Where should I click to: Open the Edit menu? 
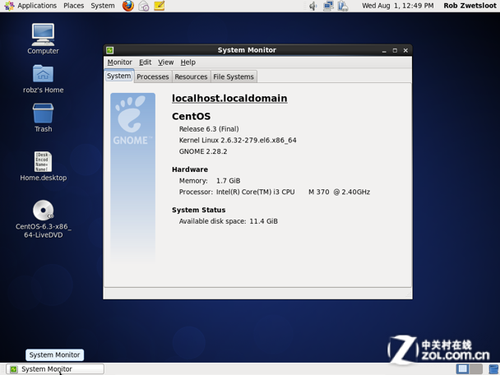(x=145, y=62)
